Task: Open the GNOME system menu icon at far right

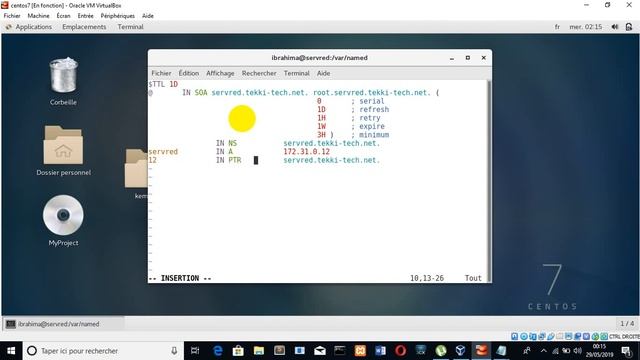Action: pyautogui.click(x=629, y=27)
